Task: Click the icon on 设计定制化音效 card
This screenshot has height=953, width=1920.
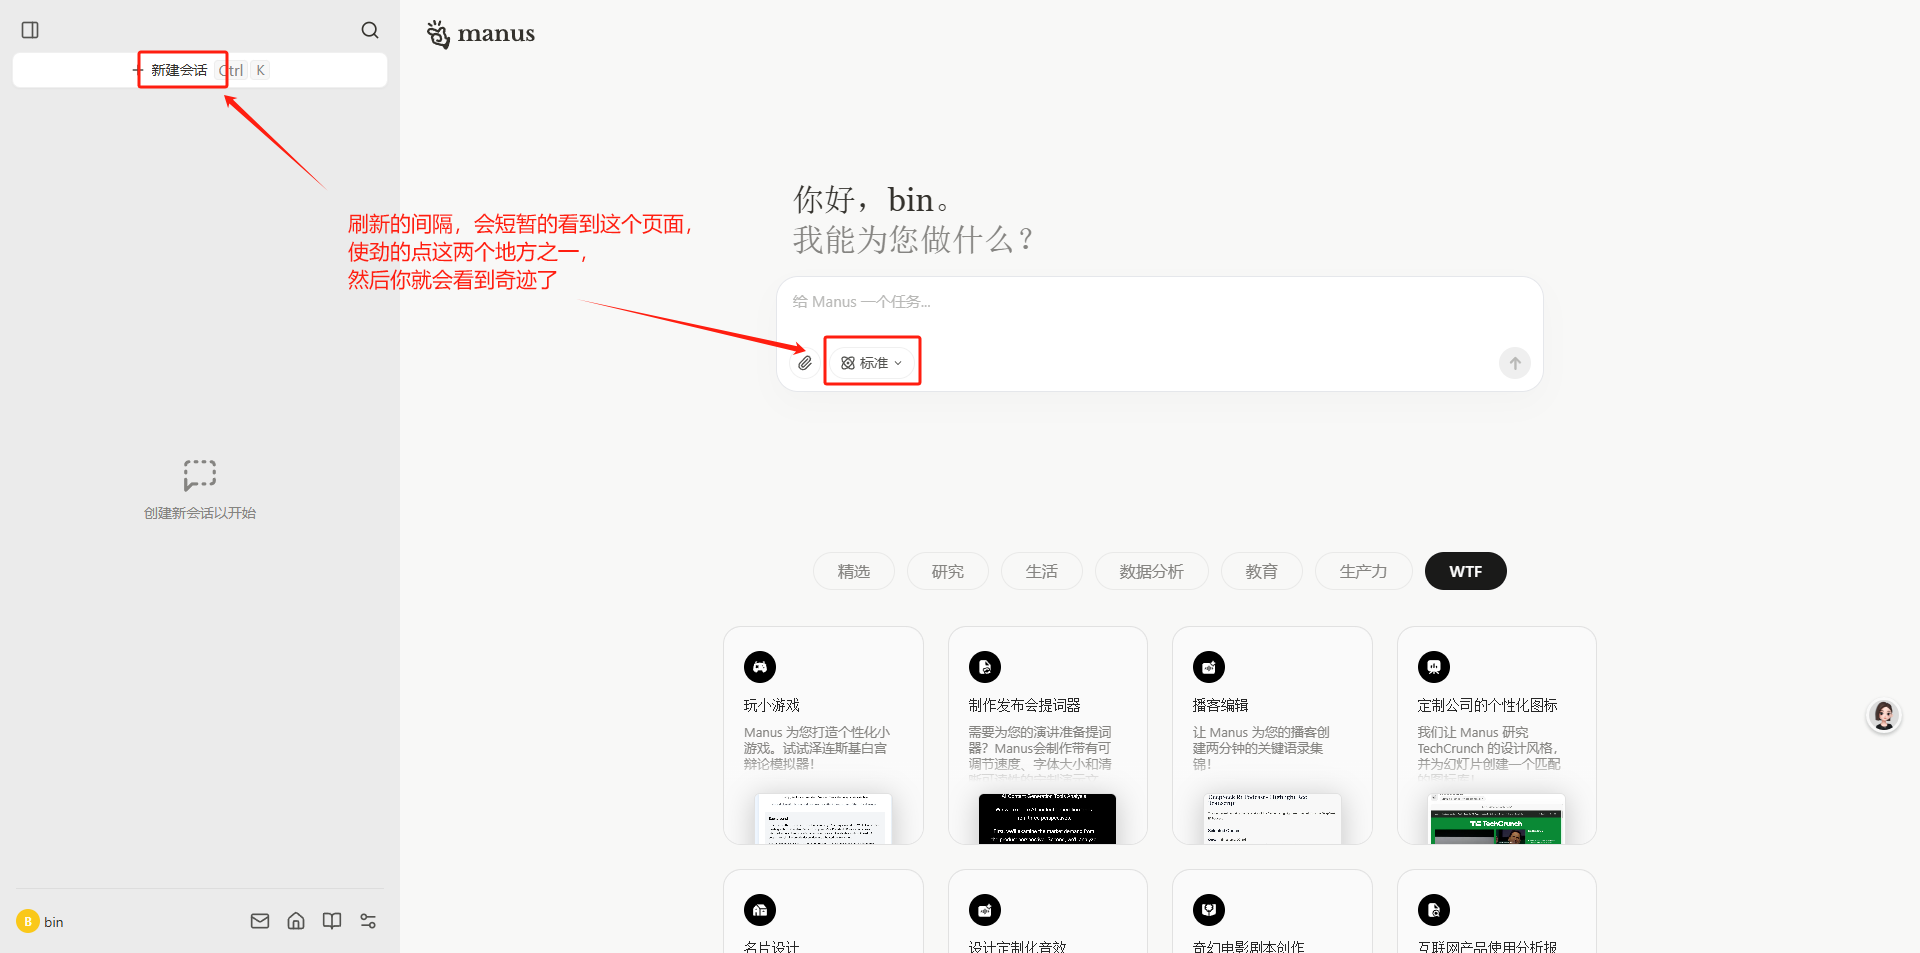Action: point(985,910)
